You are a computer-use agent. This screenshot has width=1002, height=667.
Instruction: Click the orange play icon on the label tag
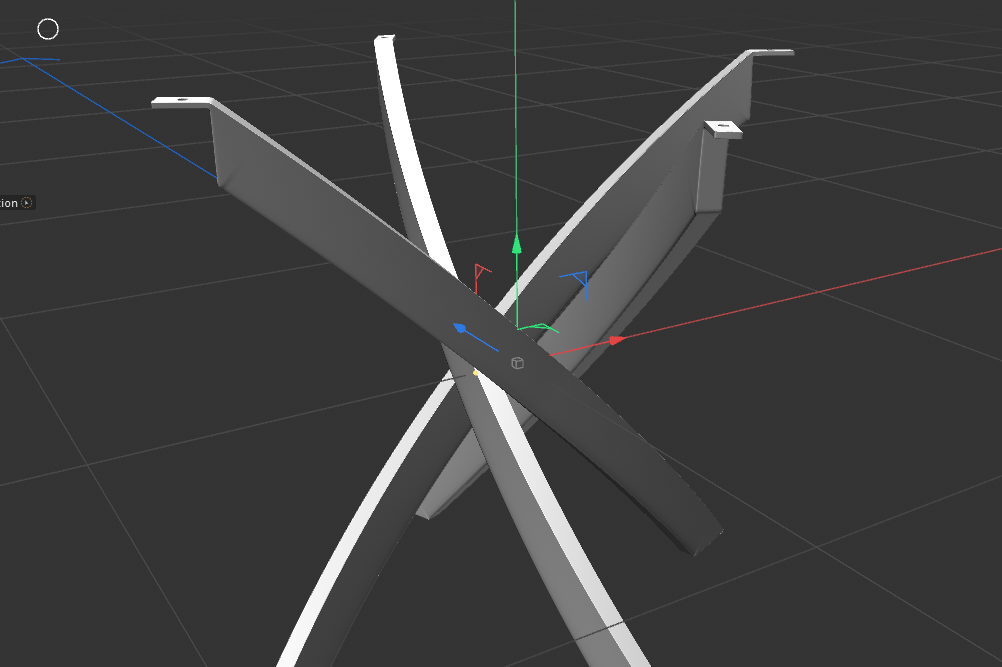tap(27, 203)
